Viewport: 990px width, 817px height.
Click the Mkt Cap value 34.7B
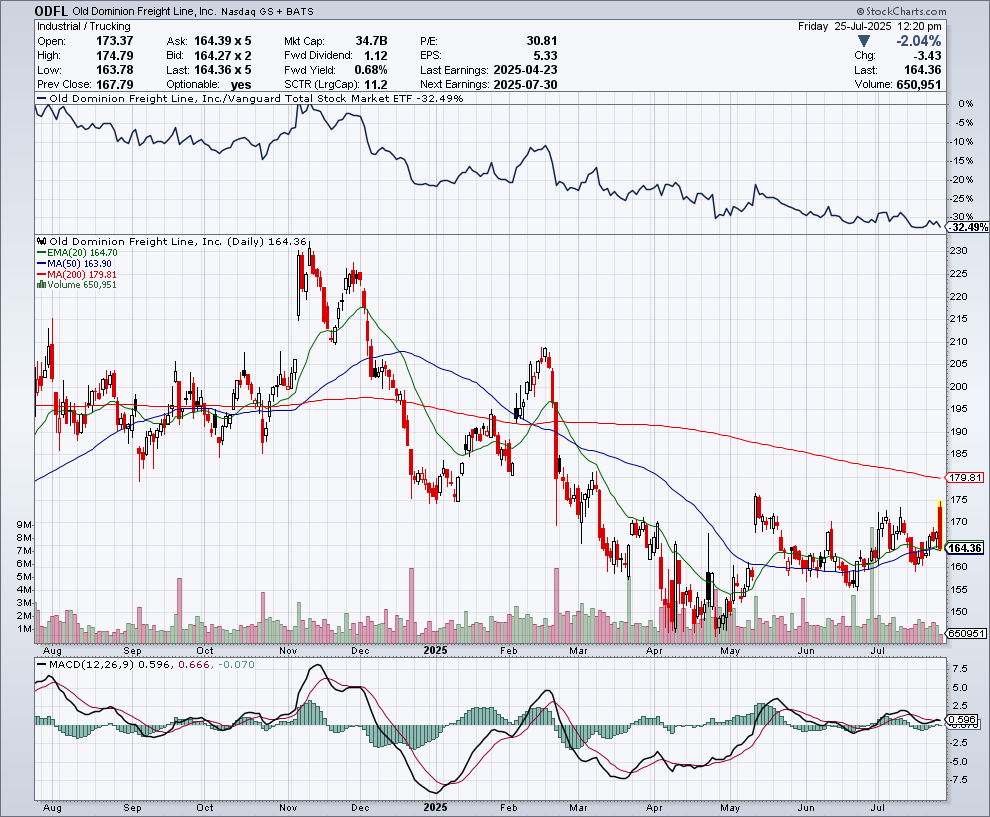(371, 41)
